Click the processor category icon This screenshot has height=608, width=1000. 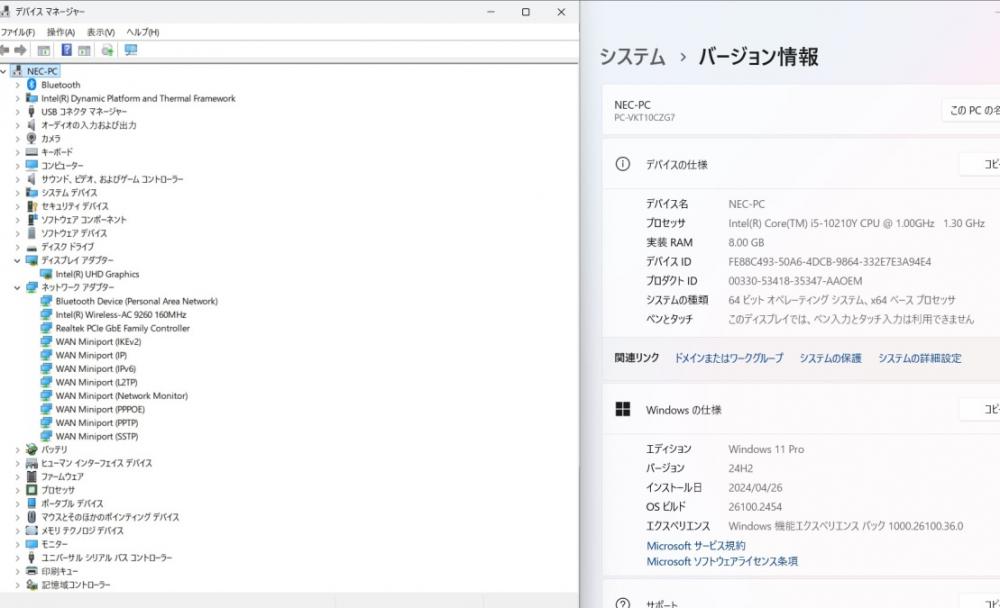coord(32,490)
